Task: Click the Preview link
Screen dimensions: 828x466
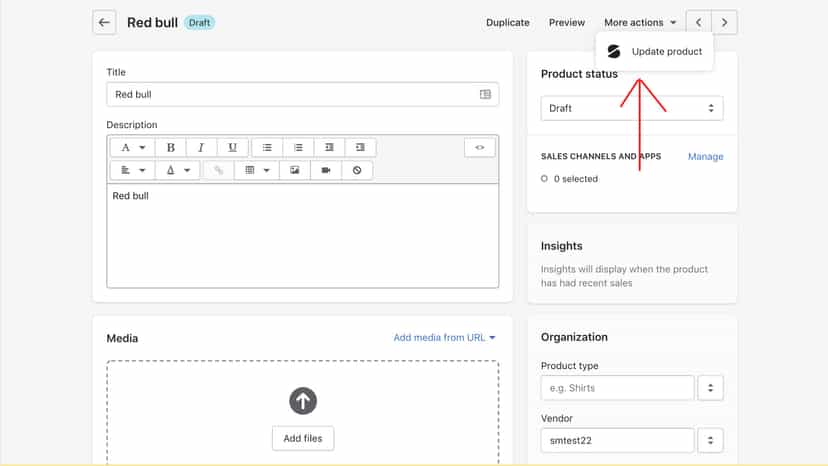Action: pyautogui.click(x=567, y=23)
